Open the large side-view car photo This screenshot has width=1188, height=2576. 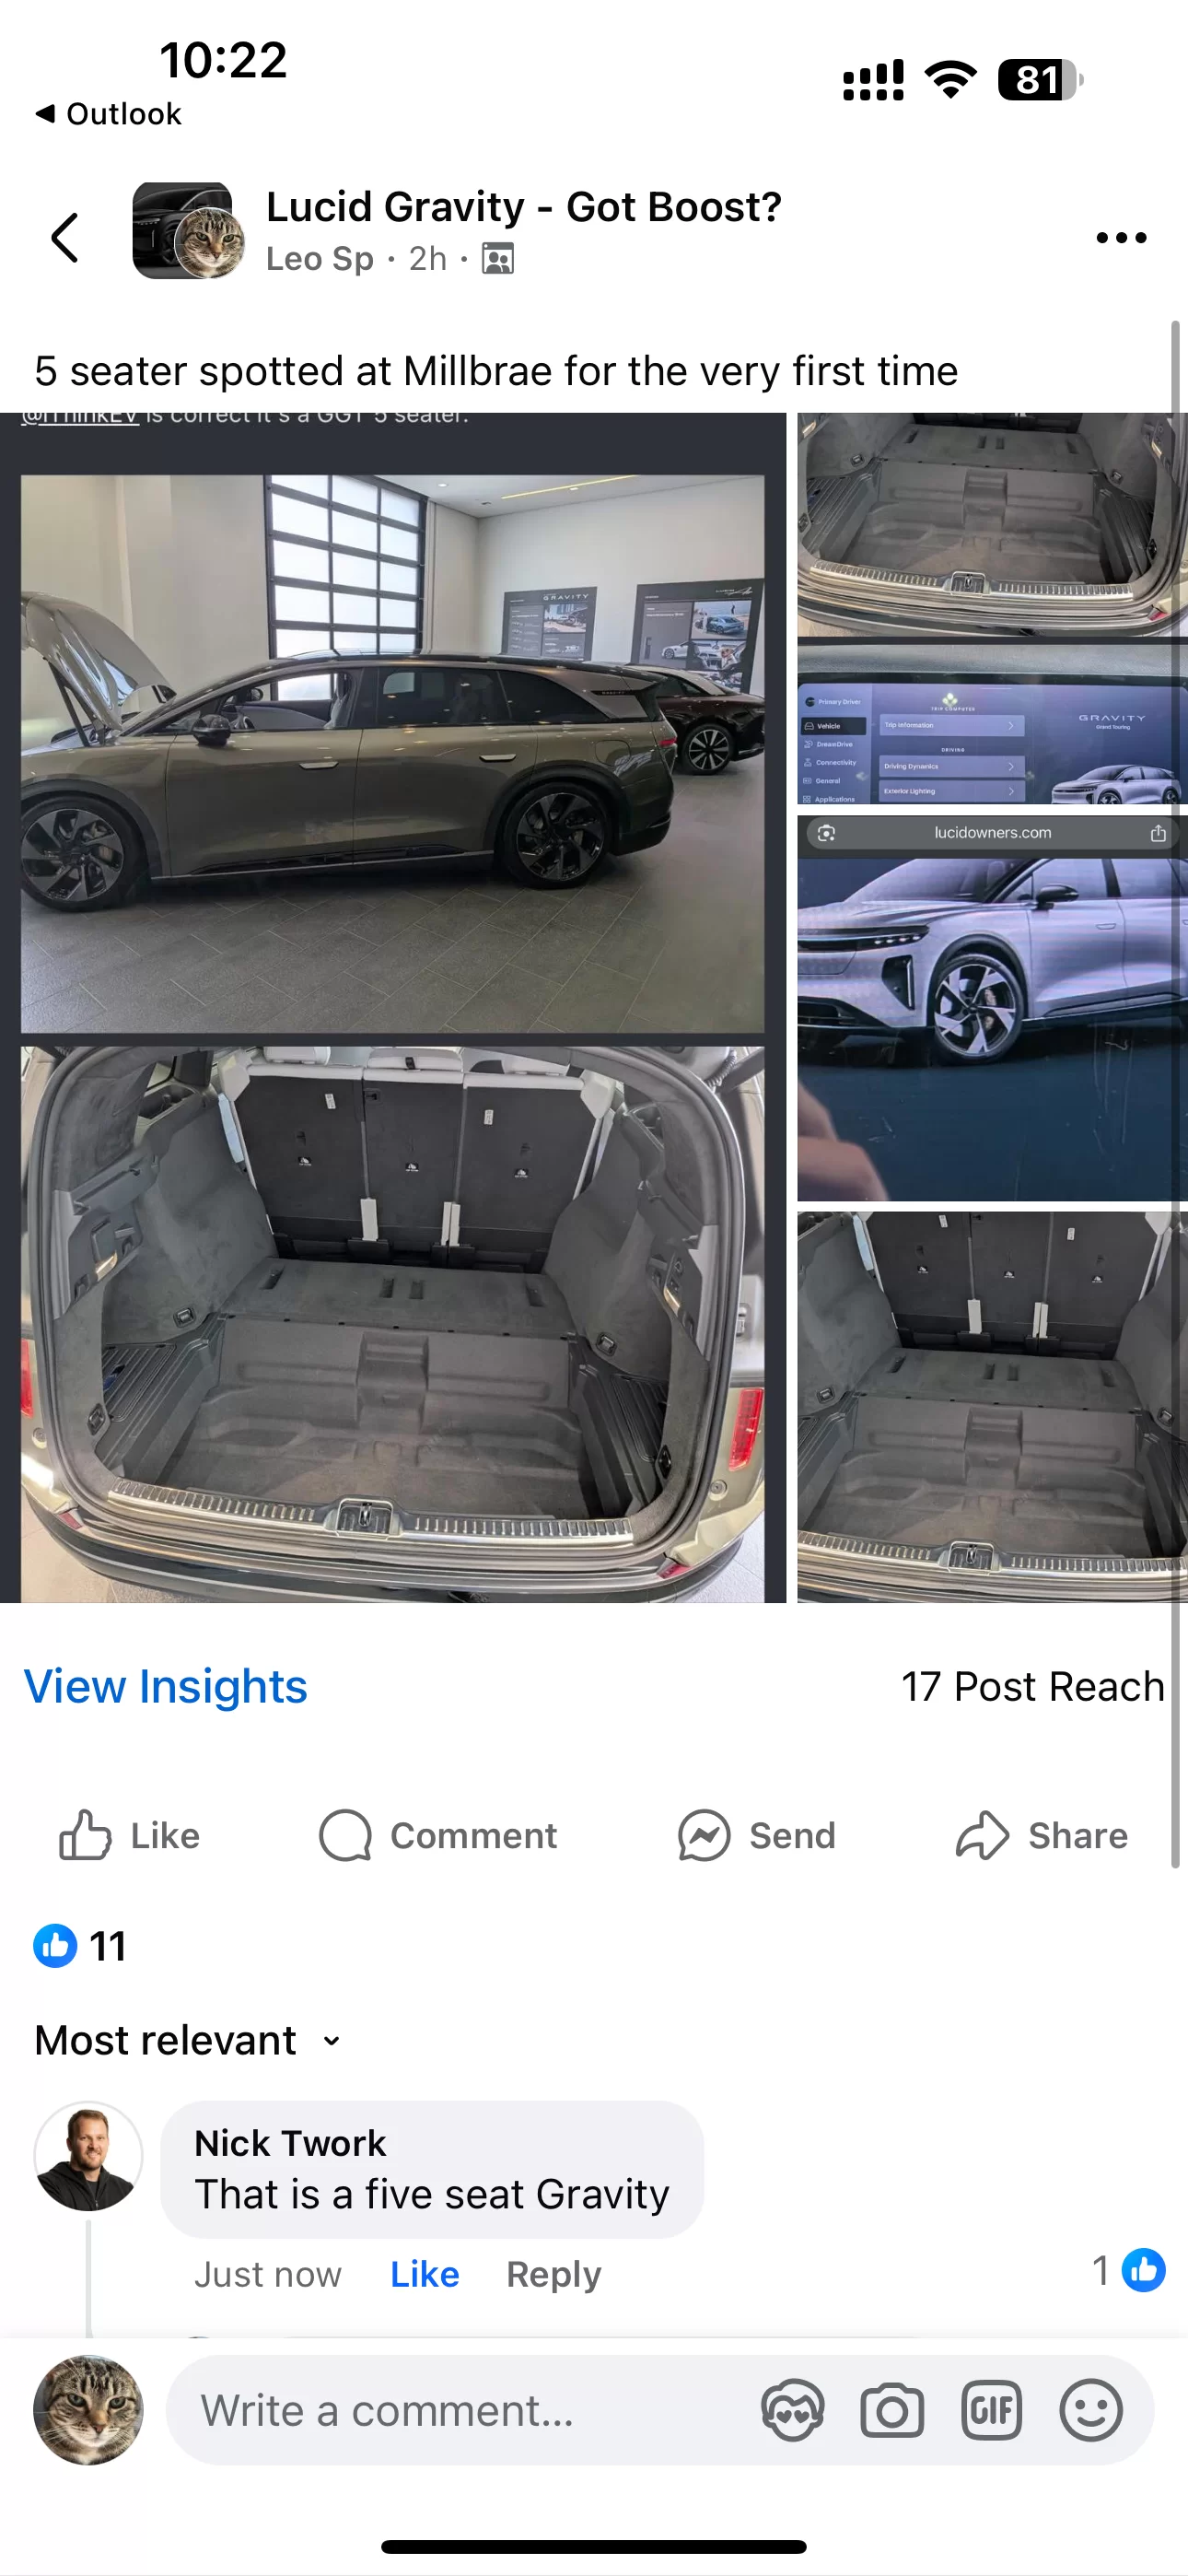(393, 754)
